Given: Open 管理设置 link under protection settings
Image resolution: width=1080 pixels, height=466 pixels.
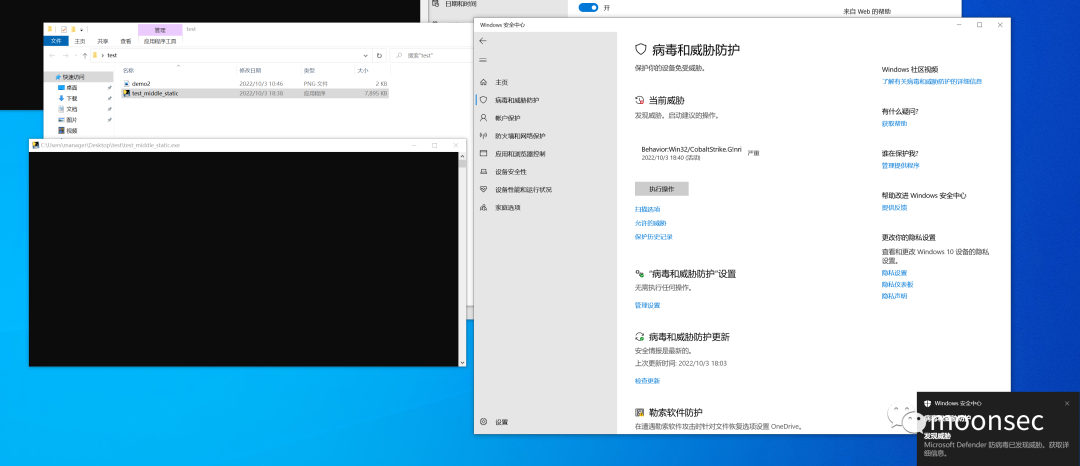Looking at the screenshot, I should pos(647,305).
